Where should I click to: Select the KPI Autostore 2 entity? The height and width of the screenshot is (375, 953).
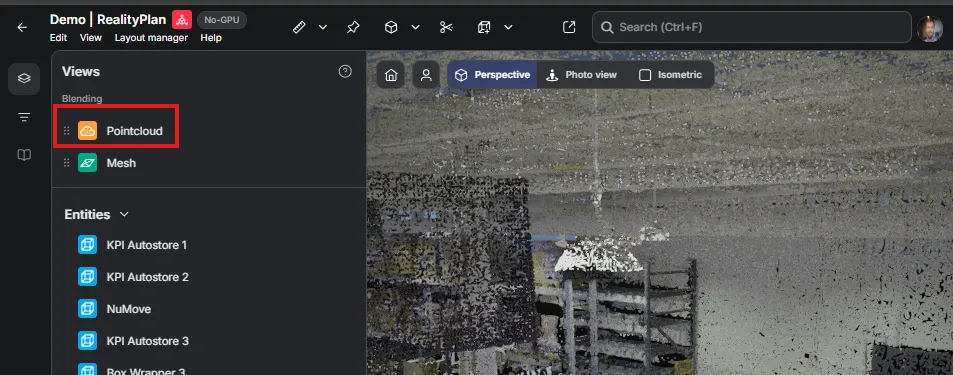(x=148, y=277)
